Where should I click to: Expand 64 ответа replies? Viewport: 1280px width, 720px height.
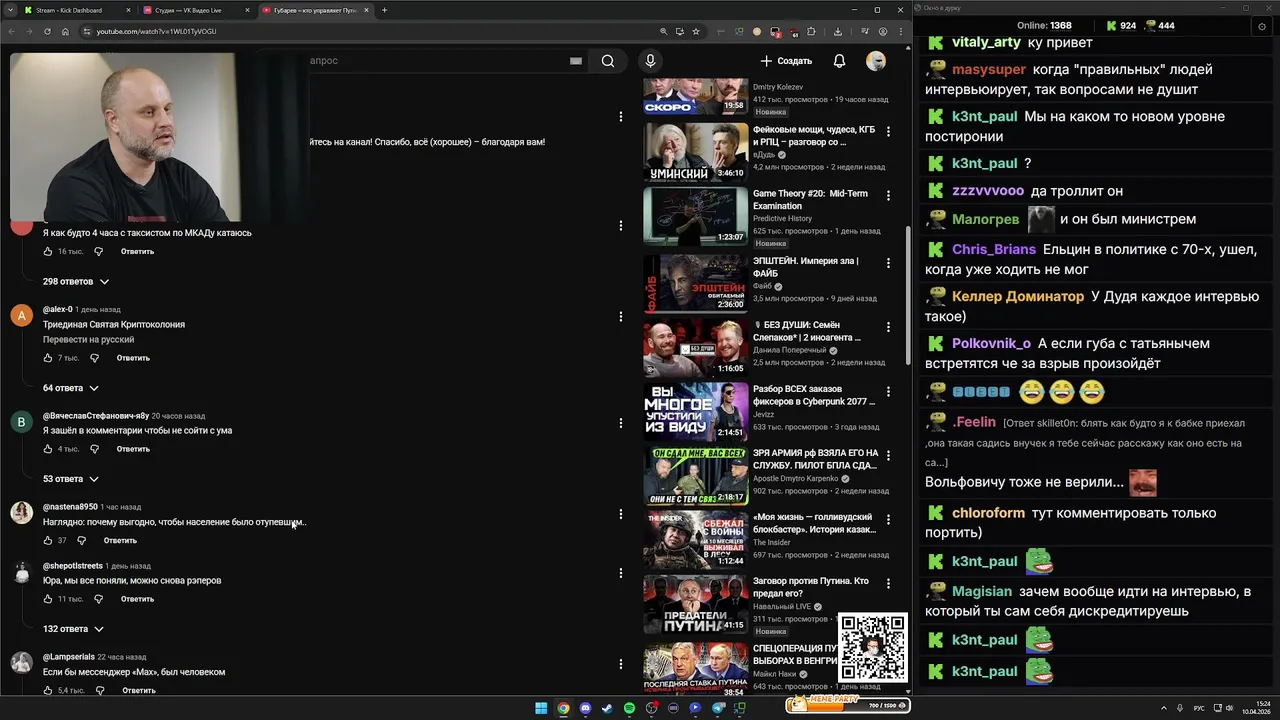71,388
